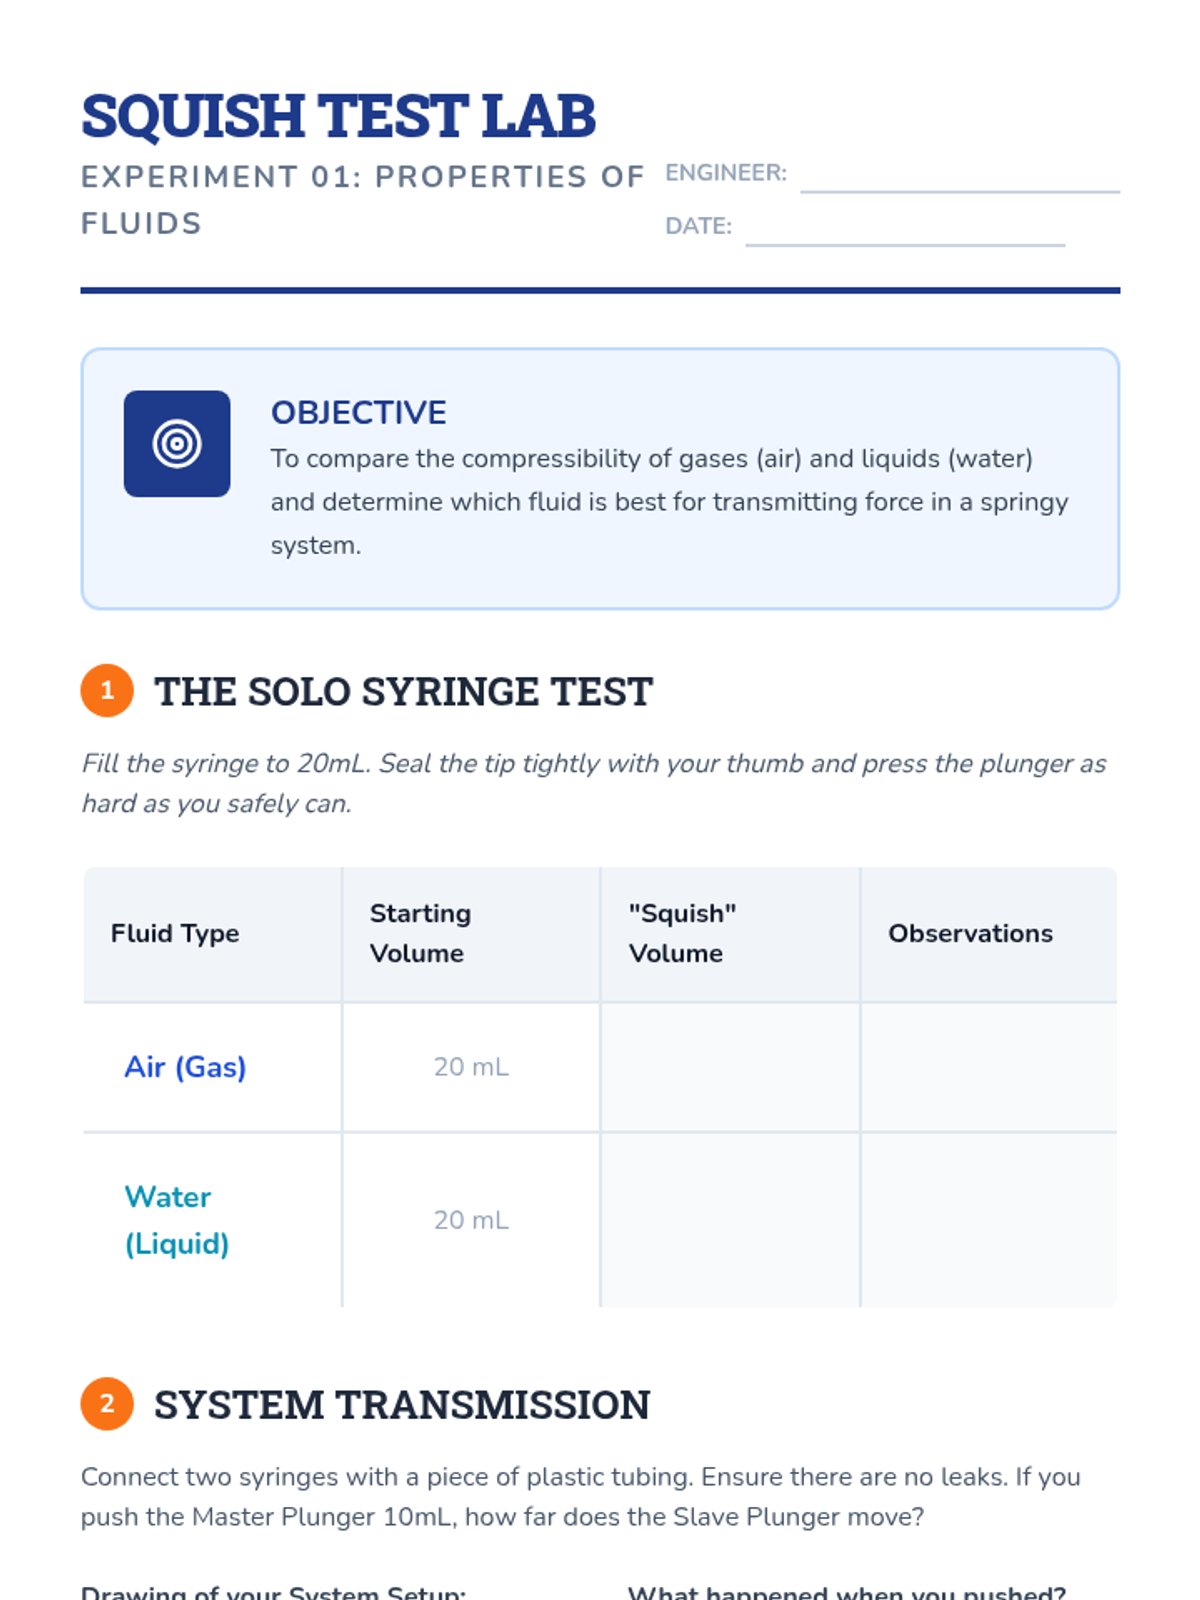Click the Observations cell for Water (Liquid)
The image size is (1200, 1600).
pos(988,1220)
